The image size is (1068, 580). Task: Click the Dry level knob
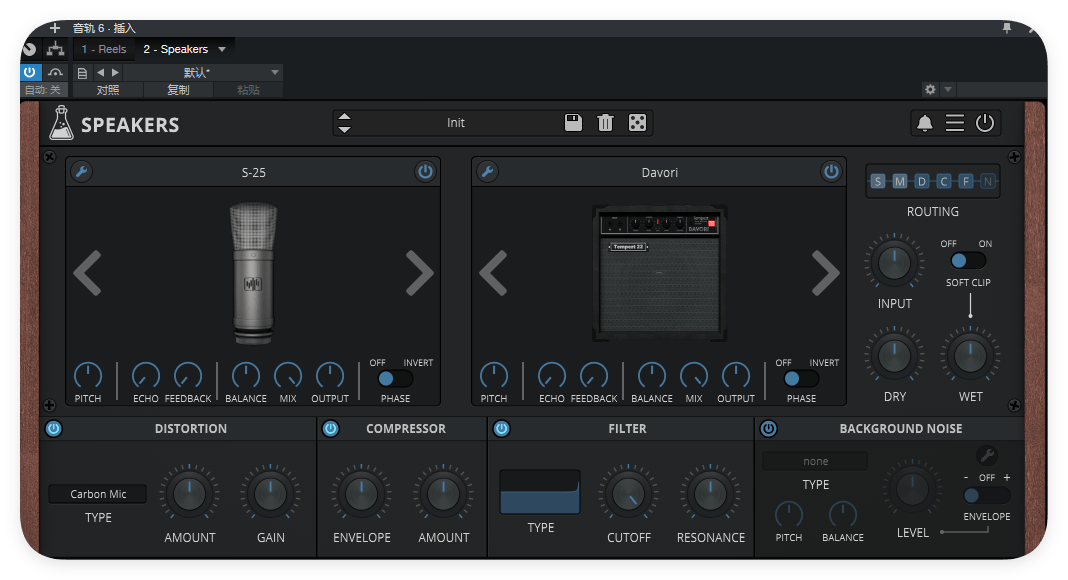click(894, 355)
